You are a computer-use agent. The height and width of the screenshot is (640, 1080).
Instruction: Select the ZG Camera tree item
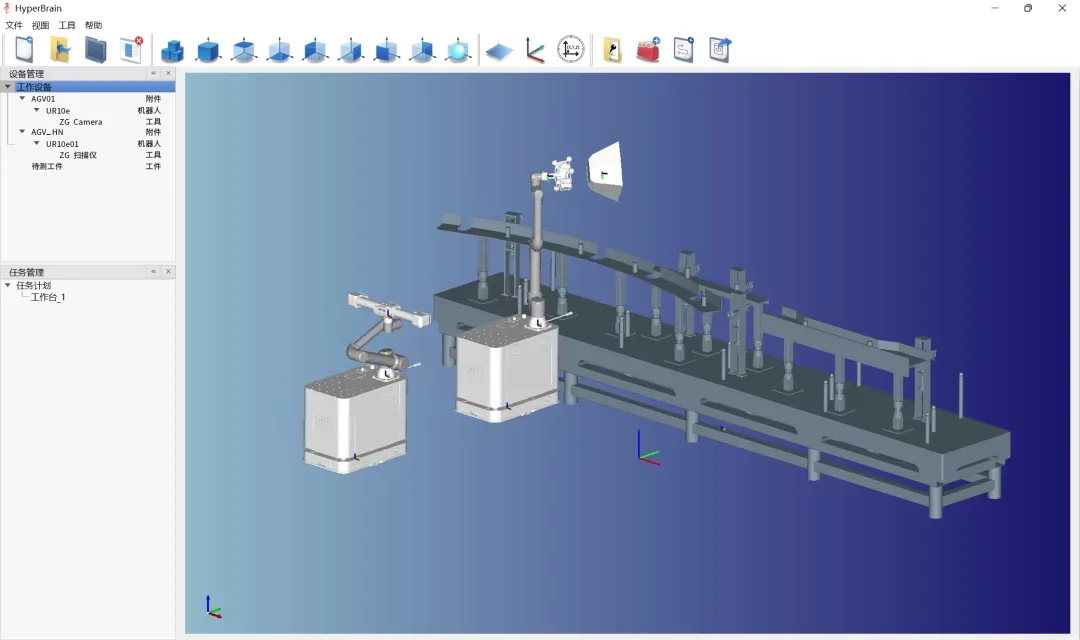click(x=80, y=122)
